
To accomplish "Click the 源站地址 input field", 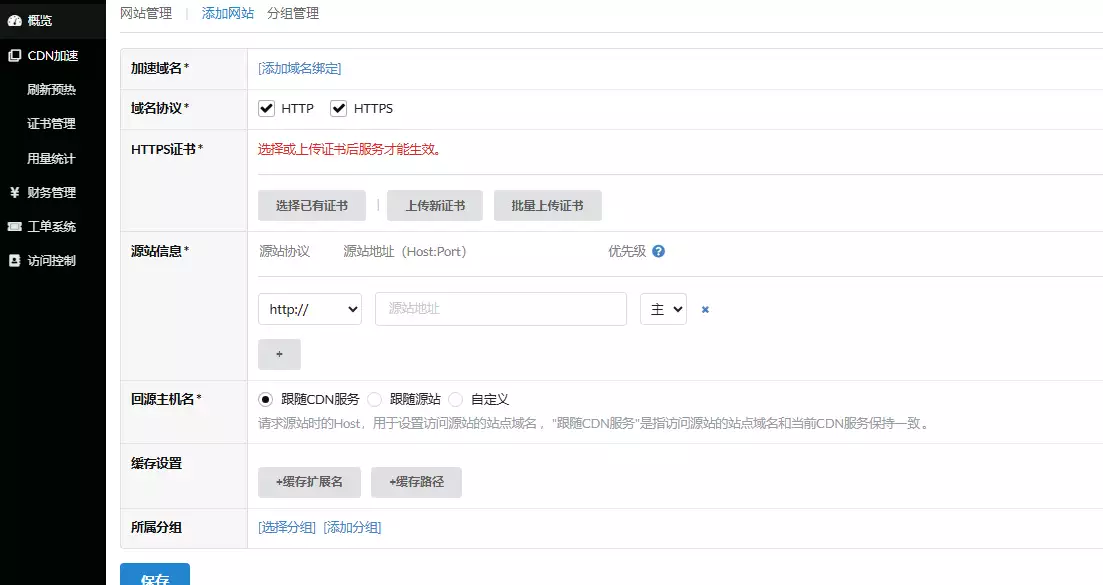I will (500, 309).
